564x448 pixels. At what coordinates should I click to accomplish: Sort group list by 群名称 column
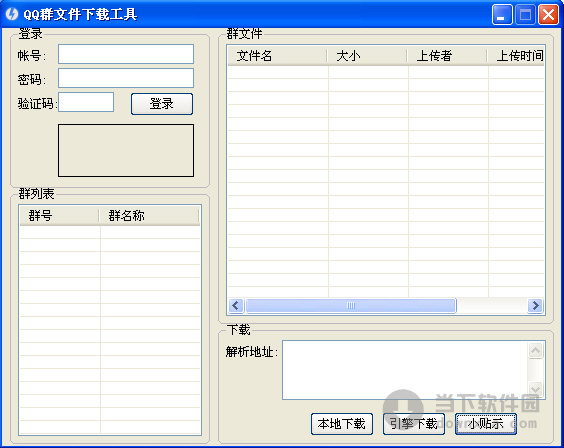coord(149,216)
